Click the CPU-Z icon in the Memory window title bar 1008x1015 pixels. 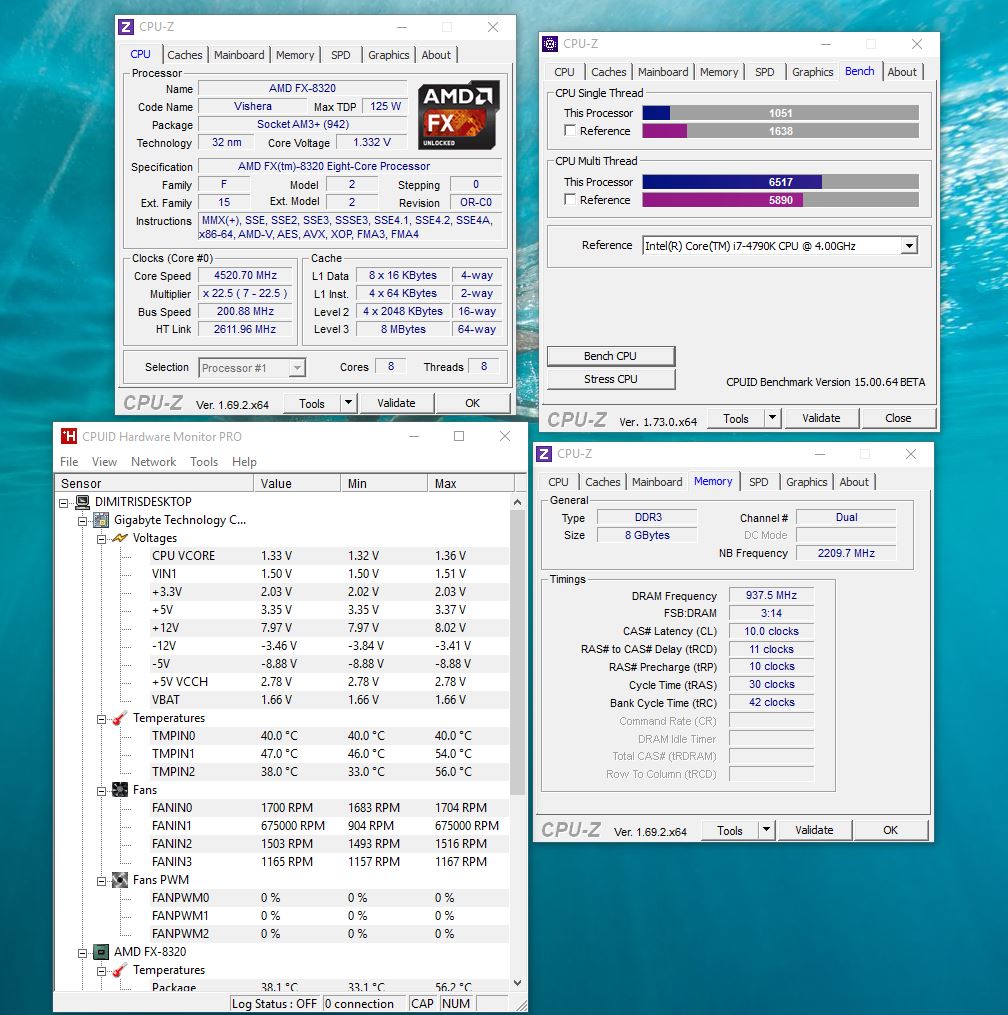pos(544,454)
